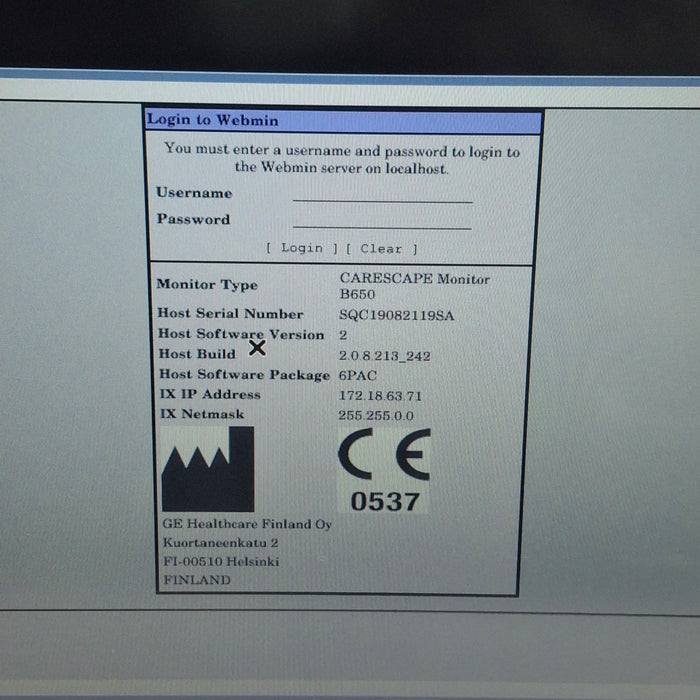Image resolution: width=700 pixels, height=700 pixels.
Task: Select serial number SQC19082119SA
Action: click(396, 315)
